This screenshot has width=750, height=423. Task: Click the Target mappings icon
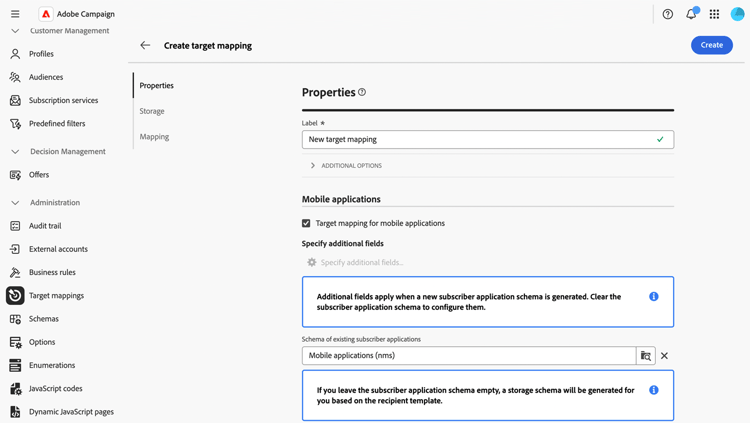tap(15, 295)
